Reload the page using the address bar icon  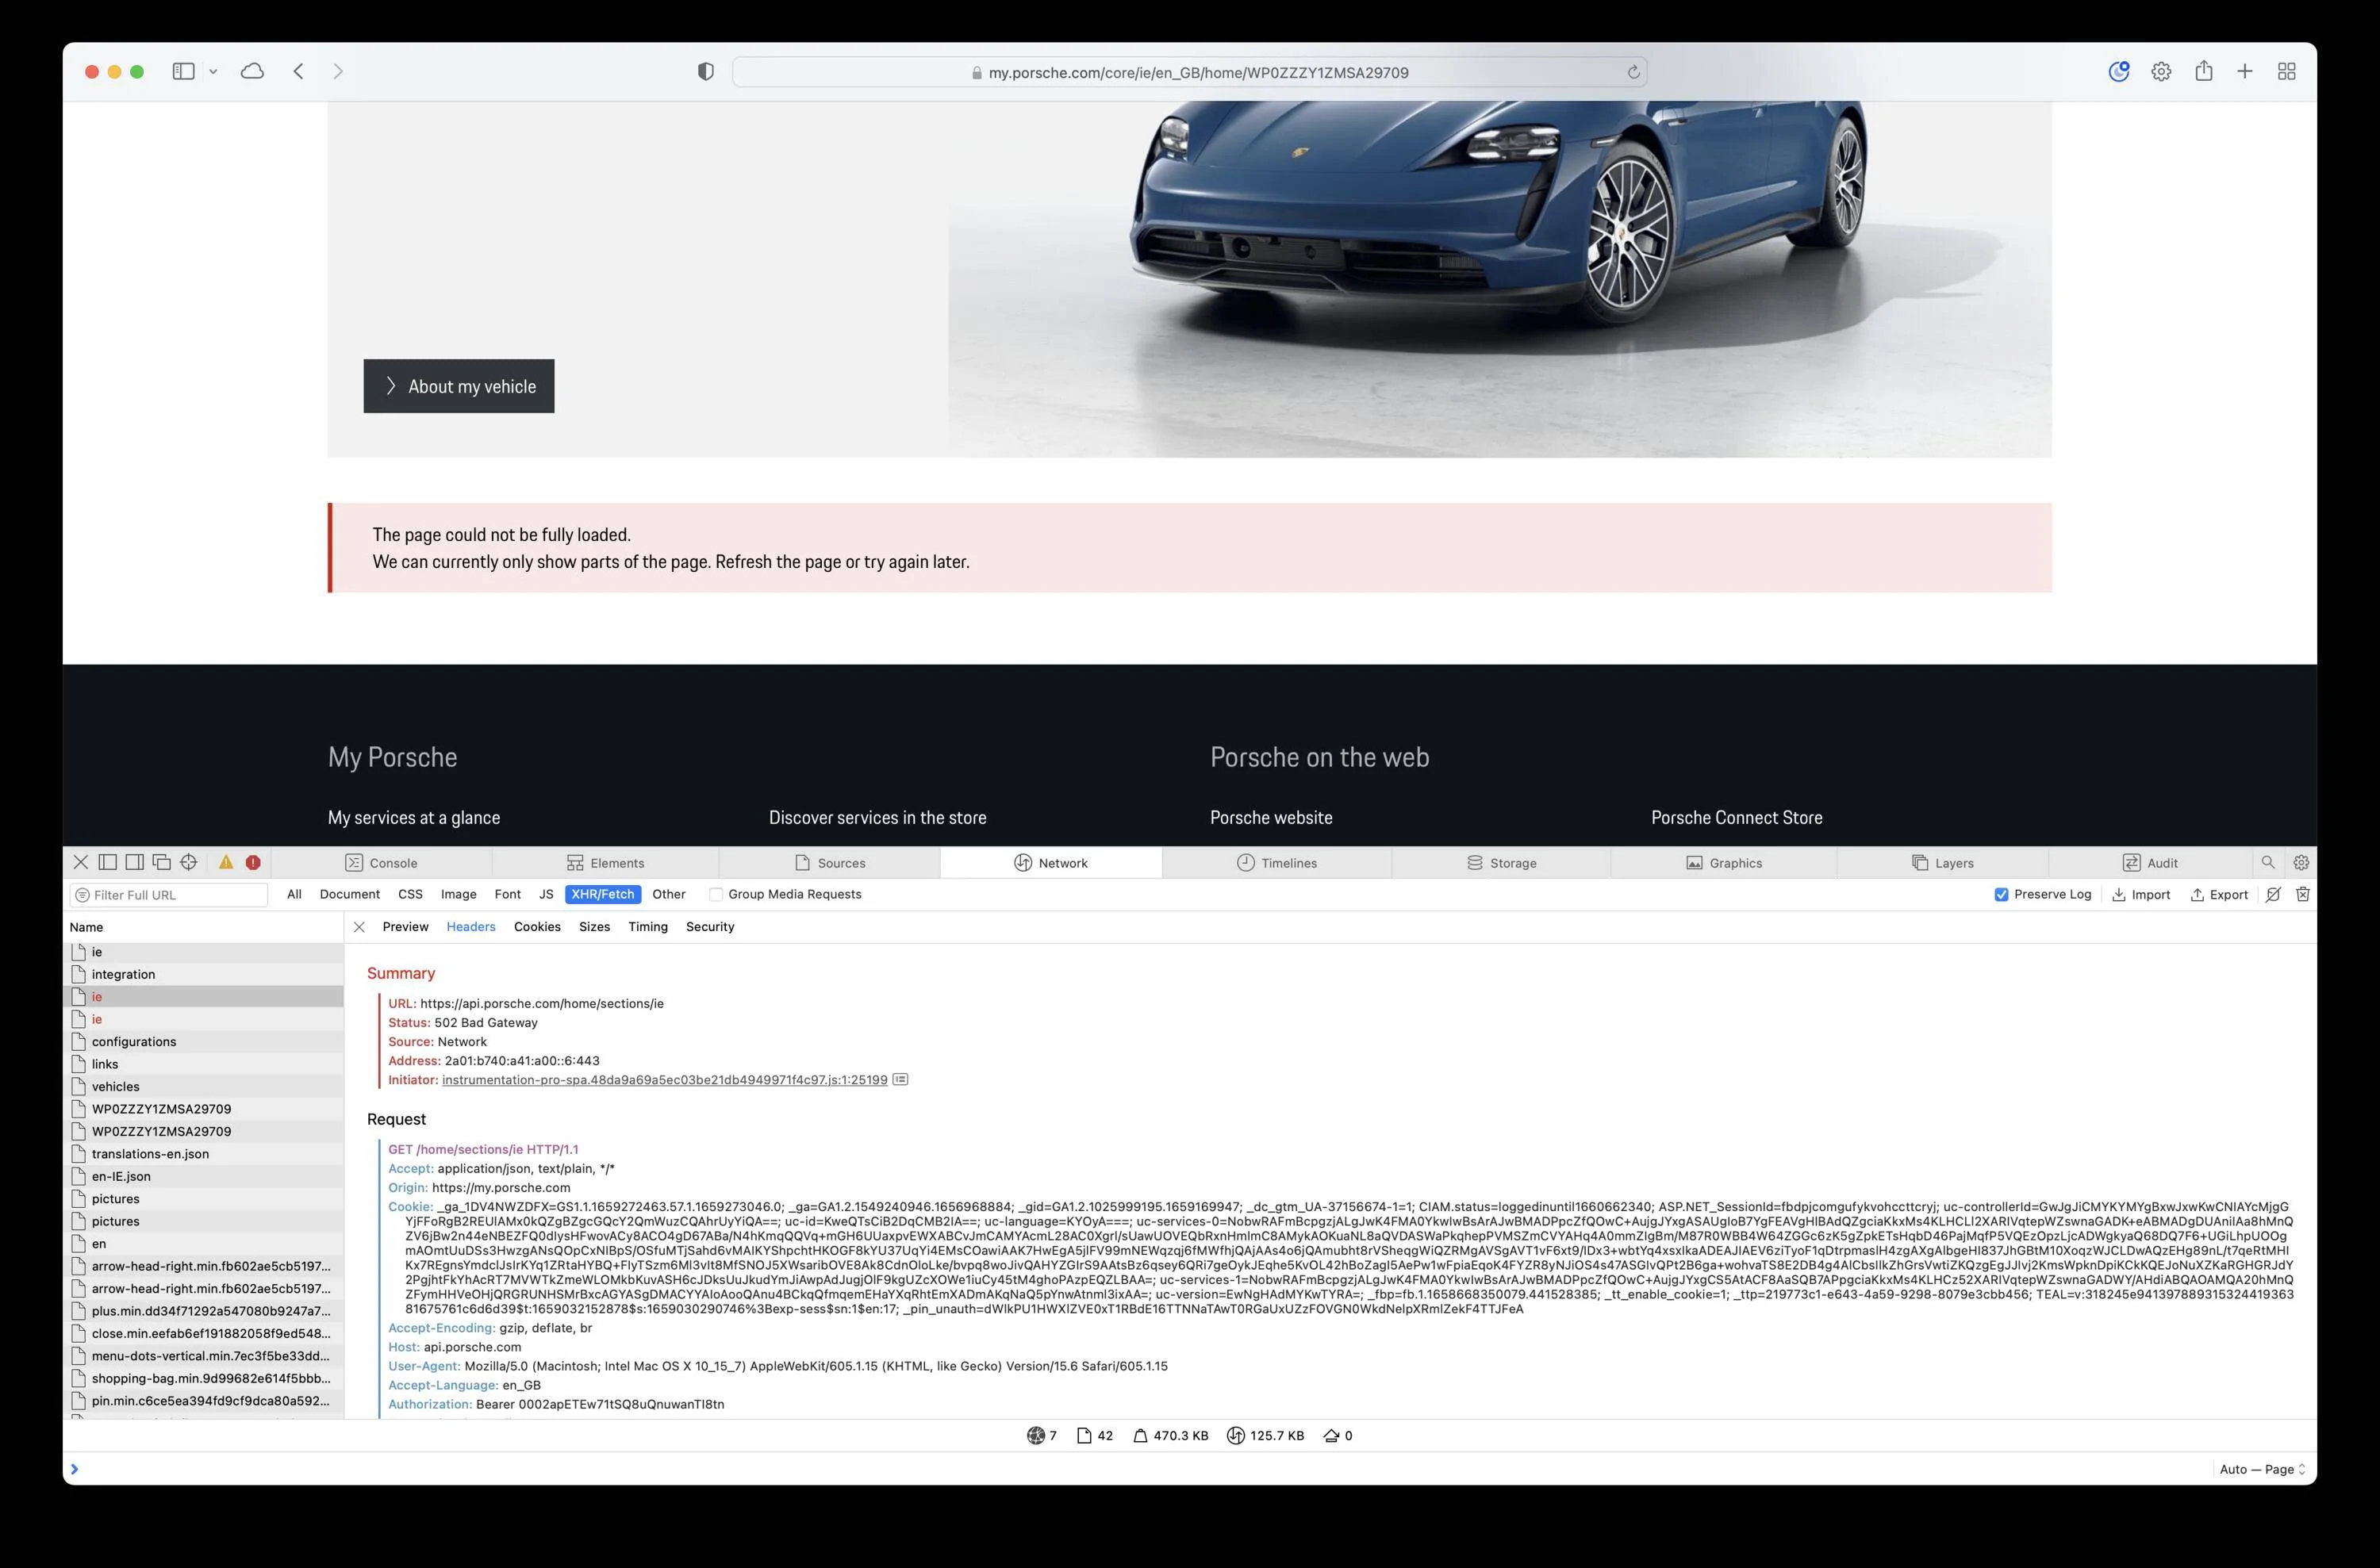(1633, 72)
